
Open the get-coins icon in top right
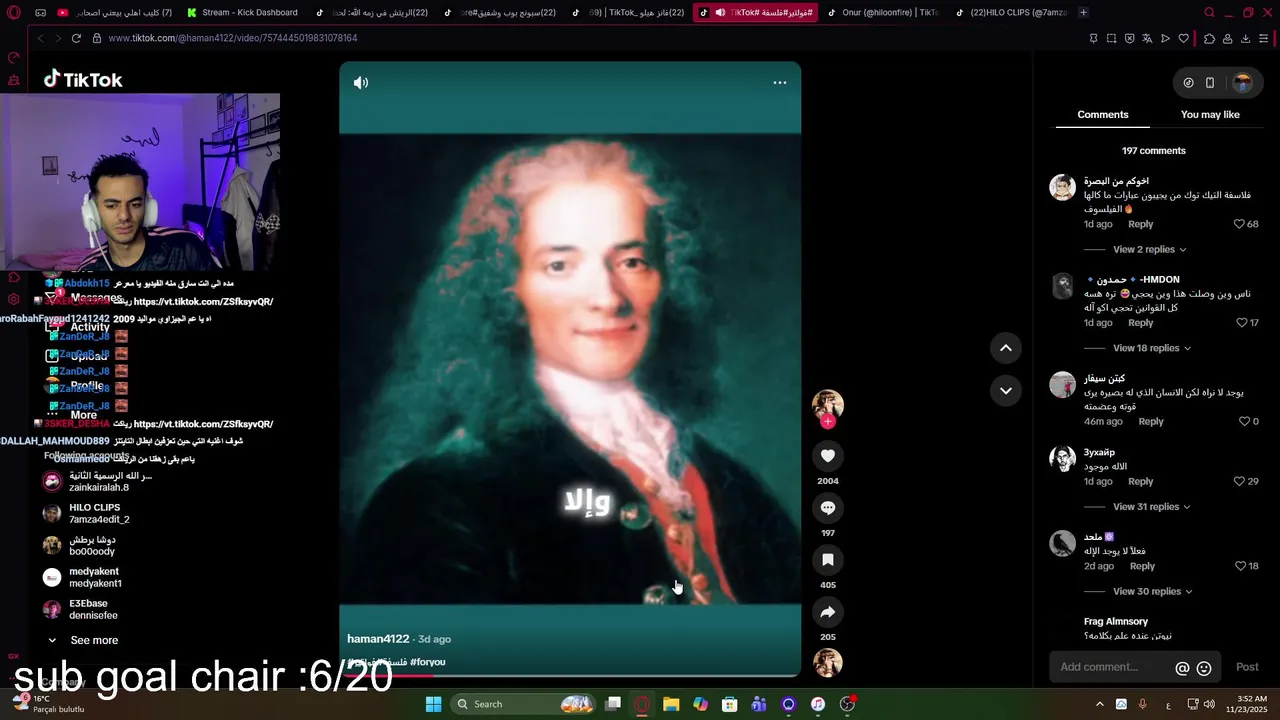pyautogui.click(x=1188, y=83)
